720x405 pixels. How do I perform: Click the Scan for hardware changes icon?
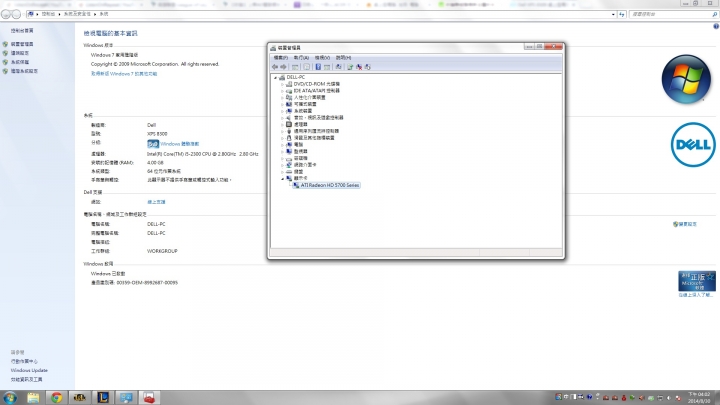point(338,67)
